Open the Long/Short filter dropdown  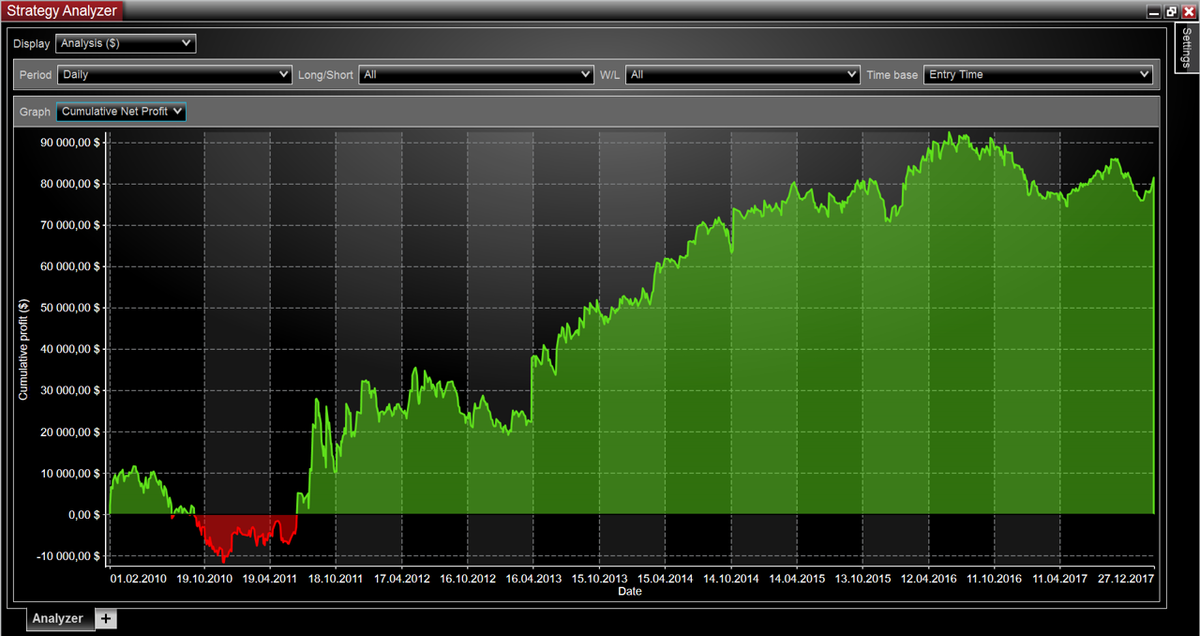tap(477, 75)
